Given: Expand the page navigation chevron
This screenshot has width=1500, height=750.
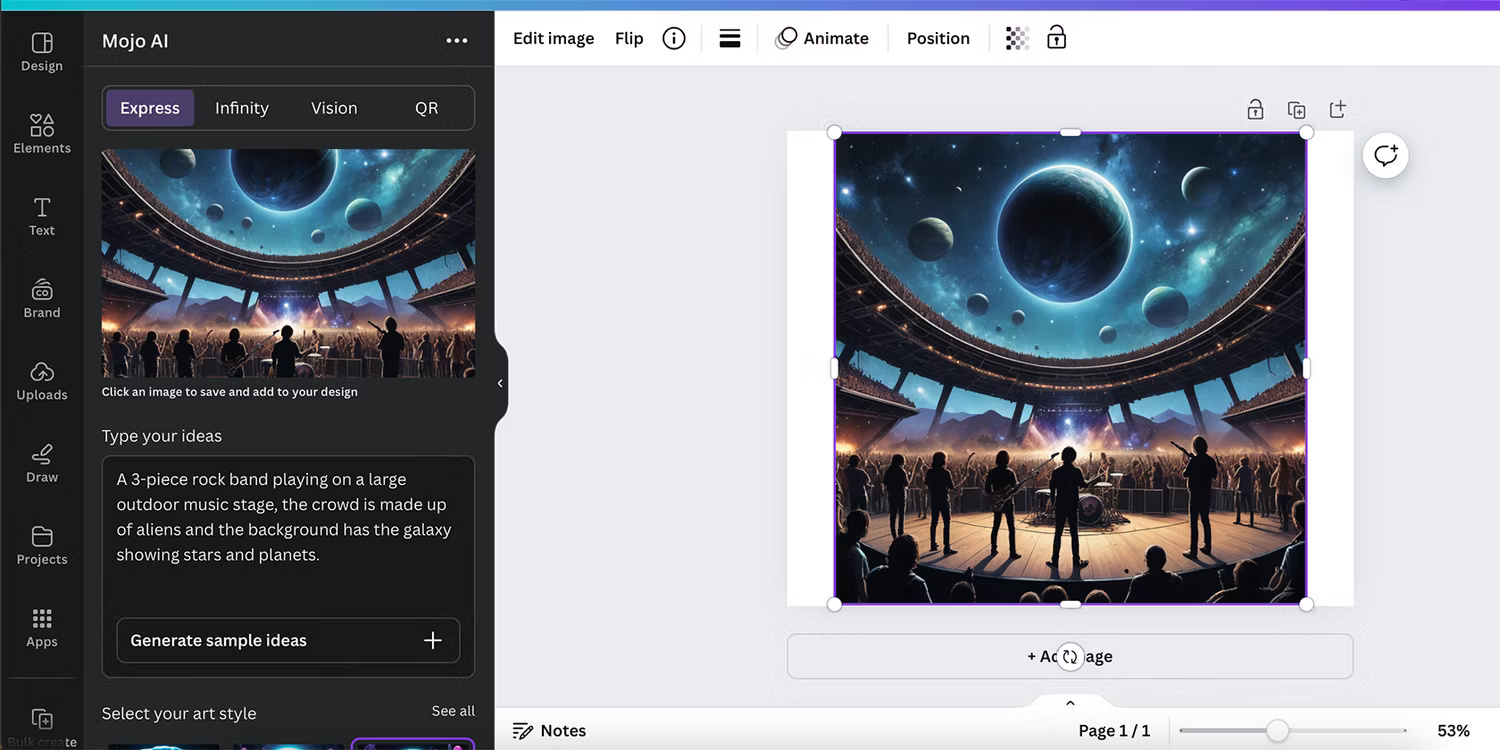Looking at the screenshot, I should pos(1069,702).
